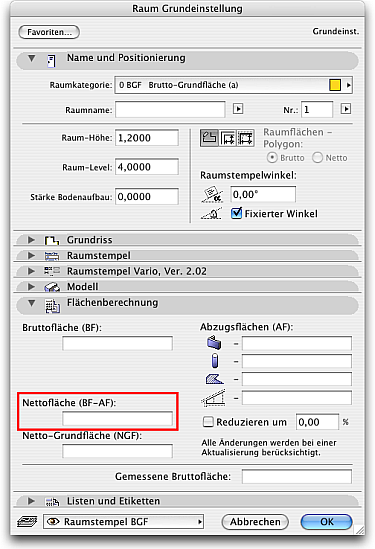Expand the Grundriss panel
Viewport: 375px width, 549px height.
click(x=32, y=240)
